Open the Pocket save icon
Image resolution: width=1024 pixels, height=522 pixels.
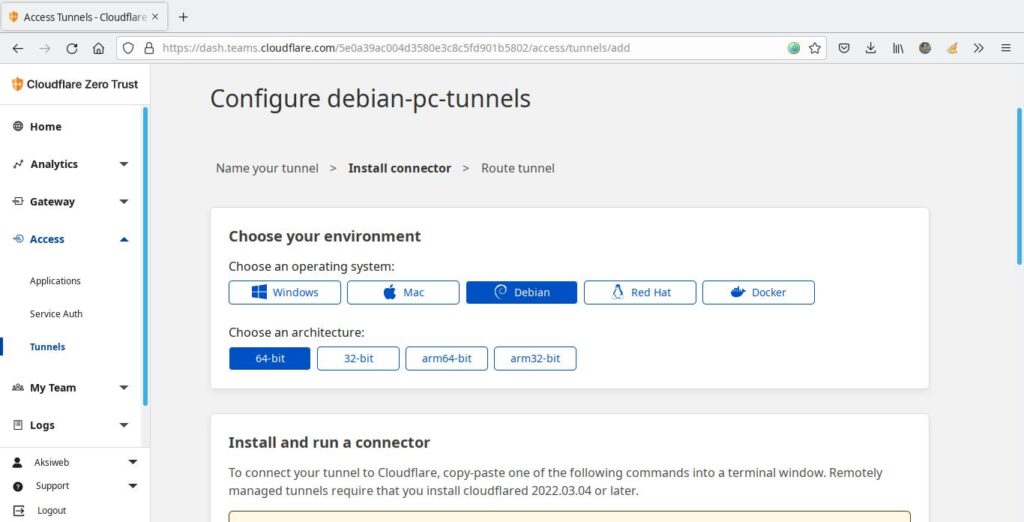(x=844, y=48)
